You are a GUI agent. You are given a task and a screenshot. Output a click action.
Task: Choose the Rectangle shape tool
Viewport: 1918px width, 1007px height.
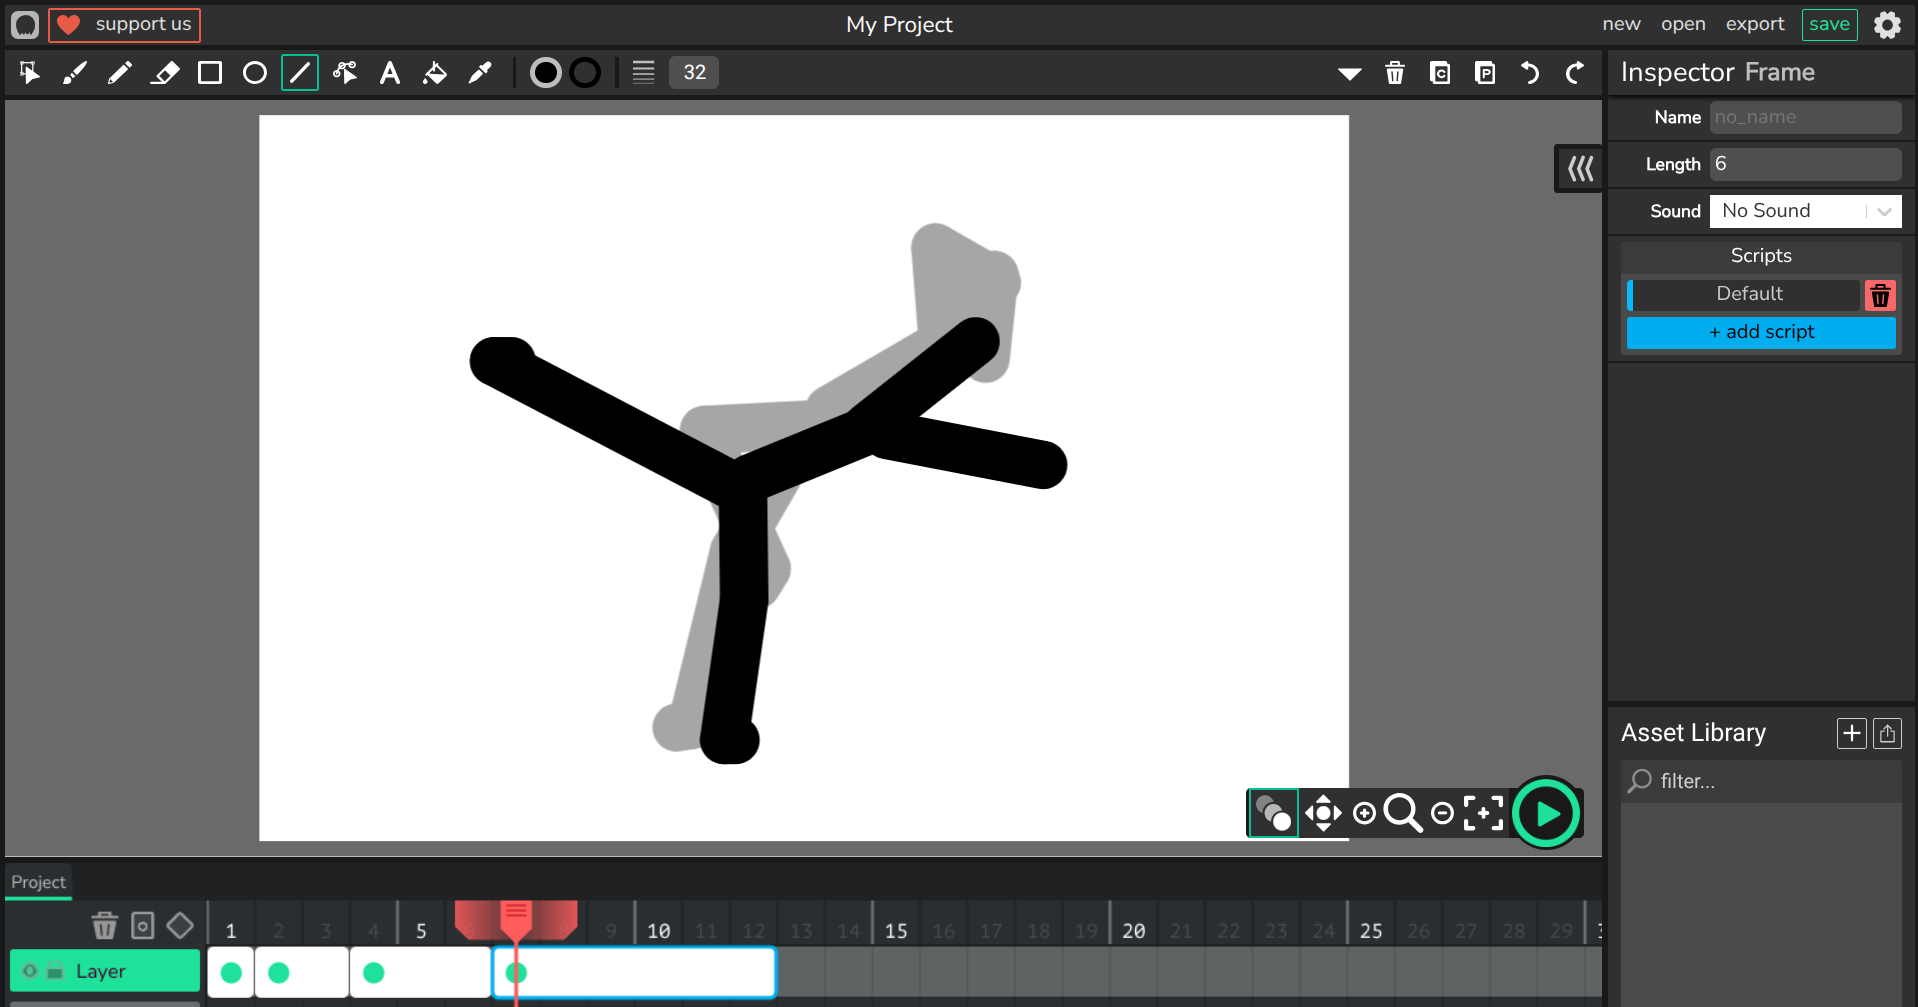point(210,73)
